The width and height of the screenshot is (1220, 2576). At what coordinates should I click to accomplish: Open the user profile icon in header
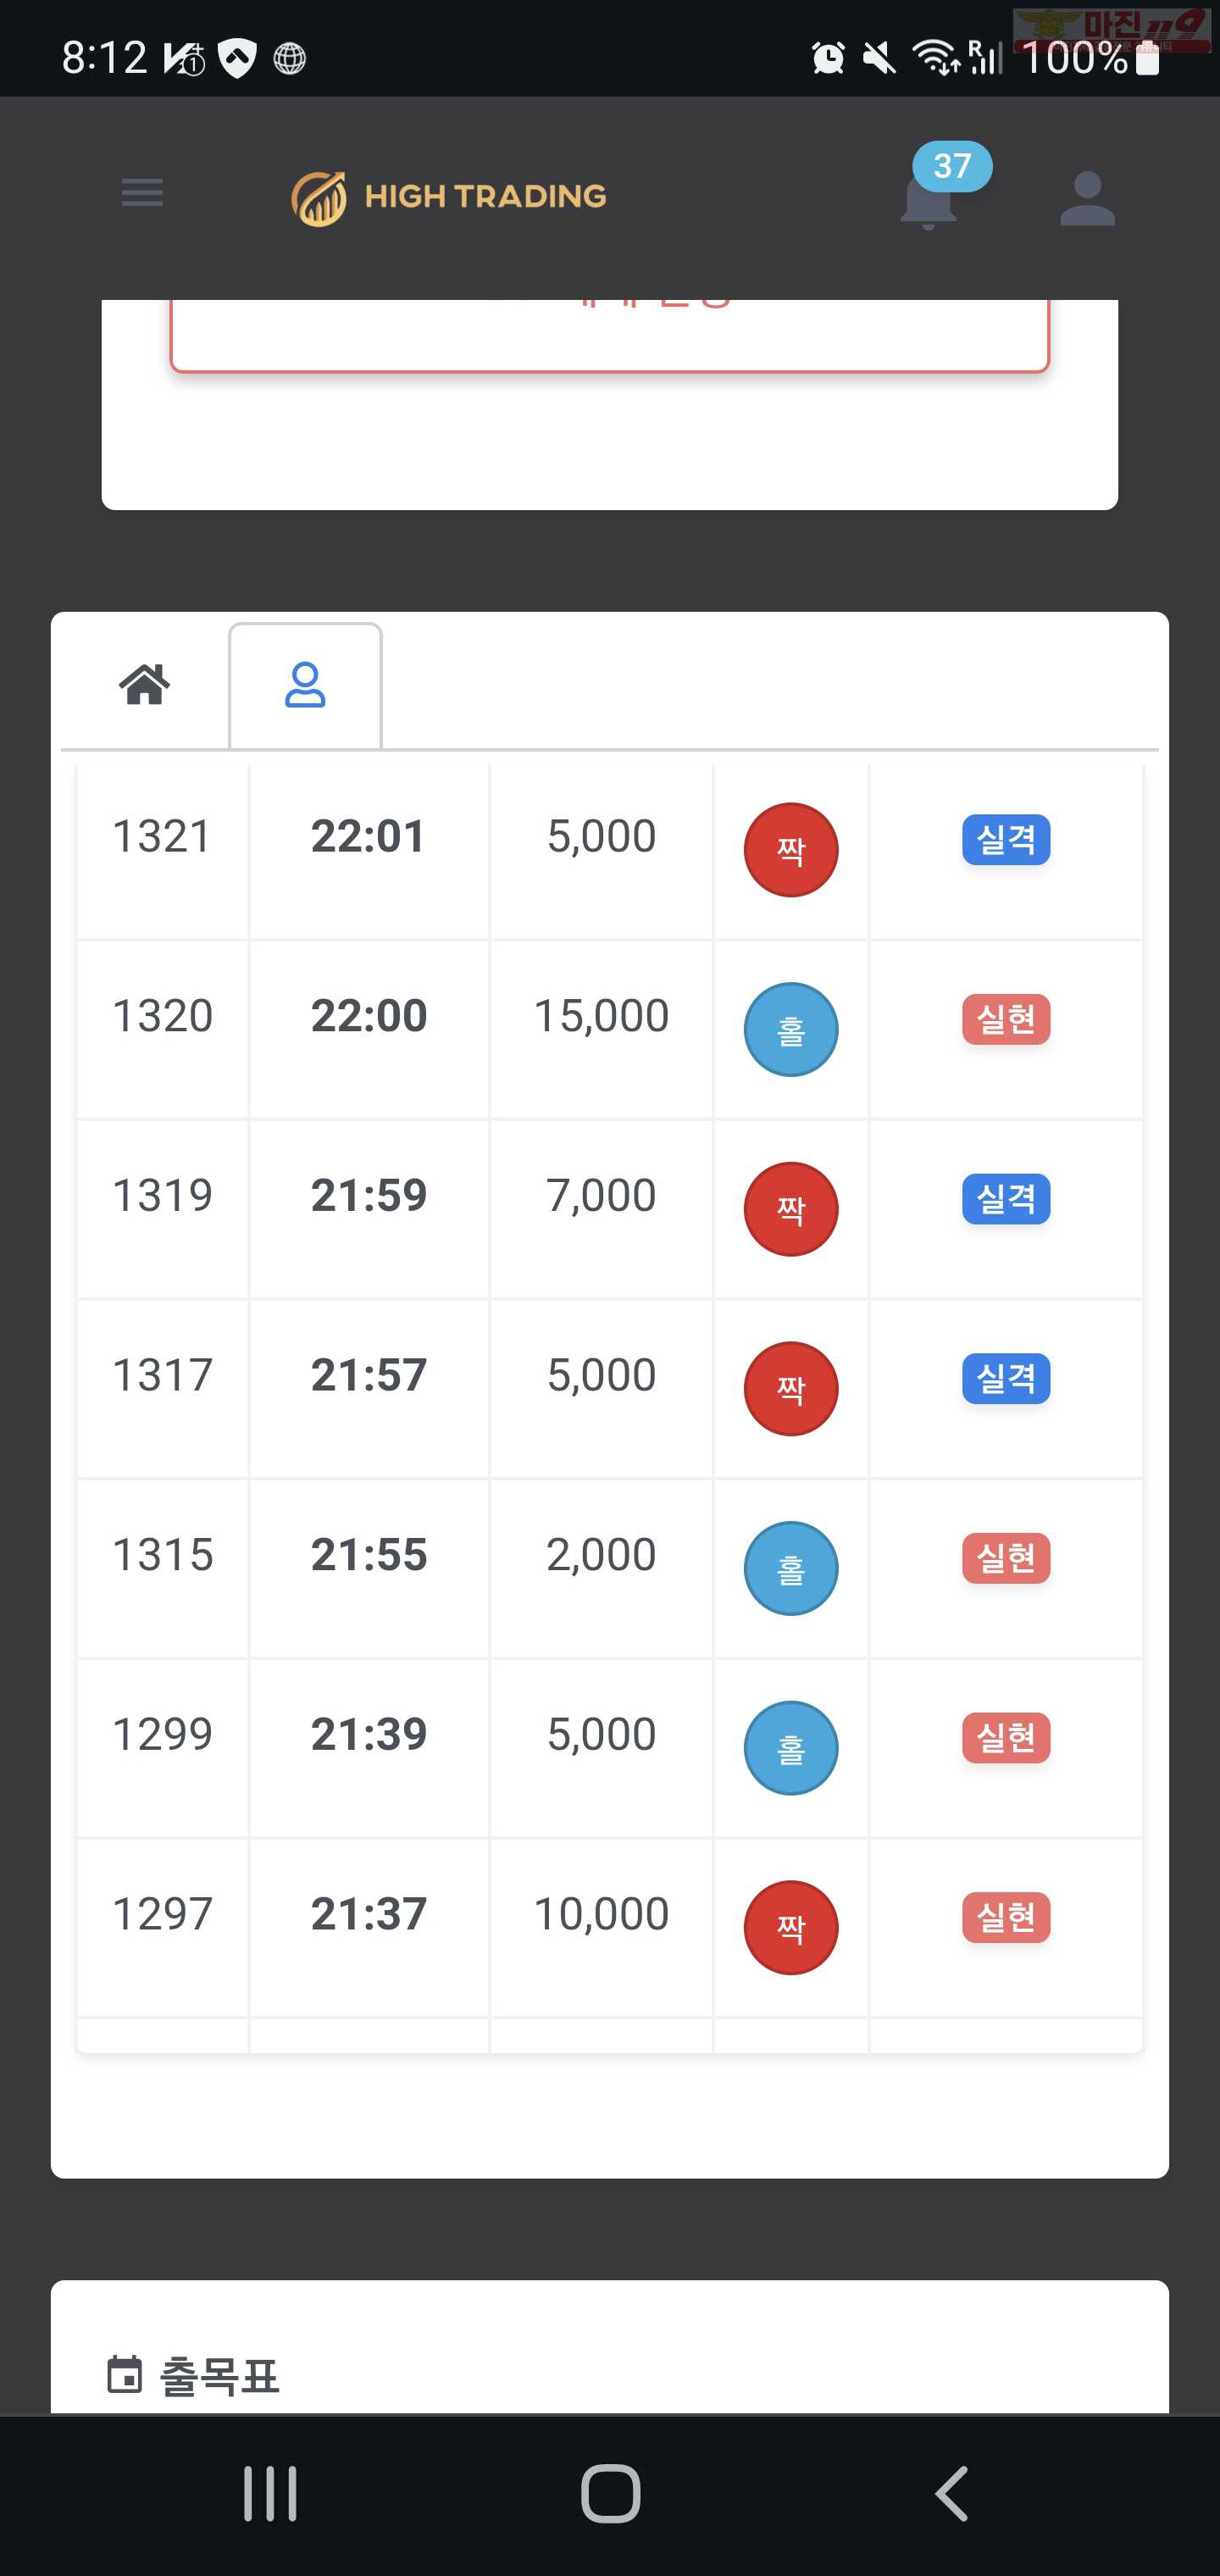pyautogui.click(x=1087, y=198)
